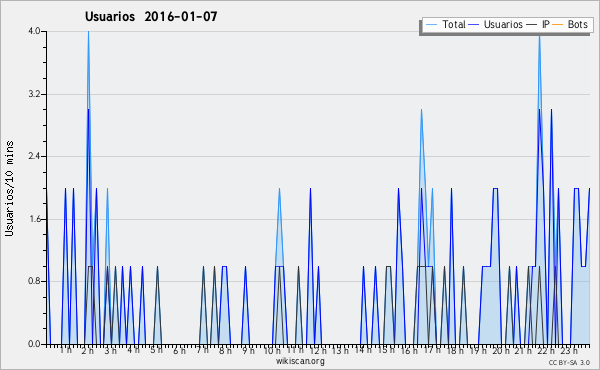Click the Bots legend label
This screenshot has height=370, width=600.
pyautogui.click(x=577, y=24)
